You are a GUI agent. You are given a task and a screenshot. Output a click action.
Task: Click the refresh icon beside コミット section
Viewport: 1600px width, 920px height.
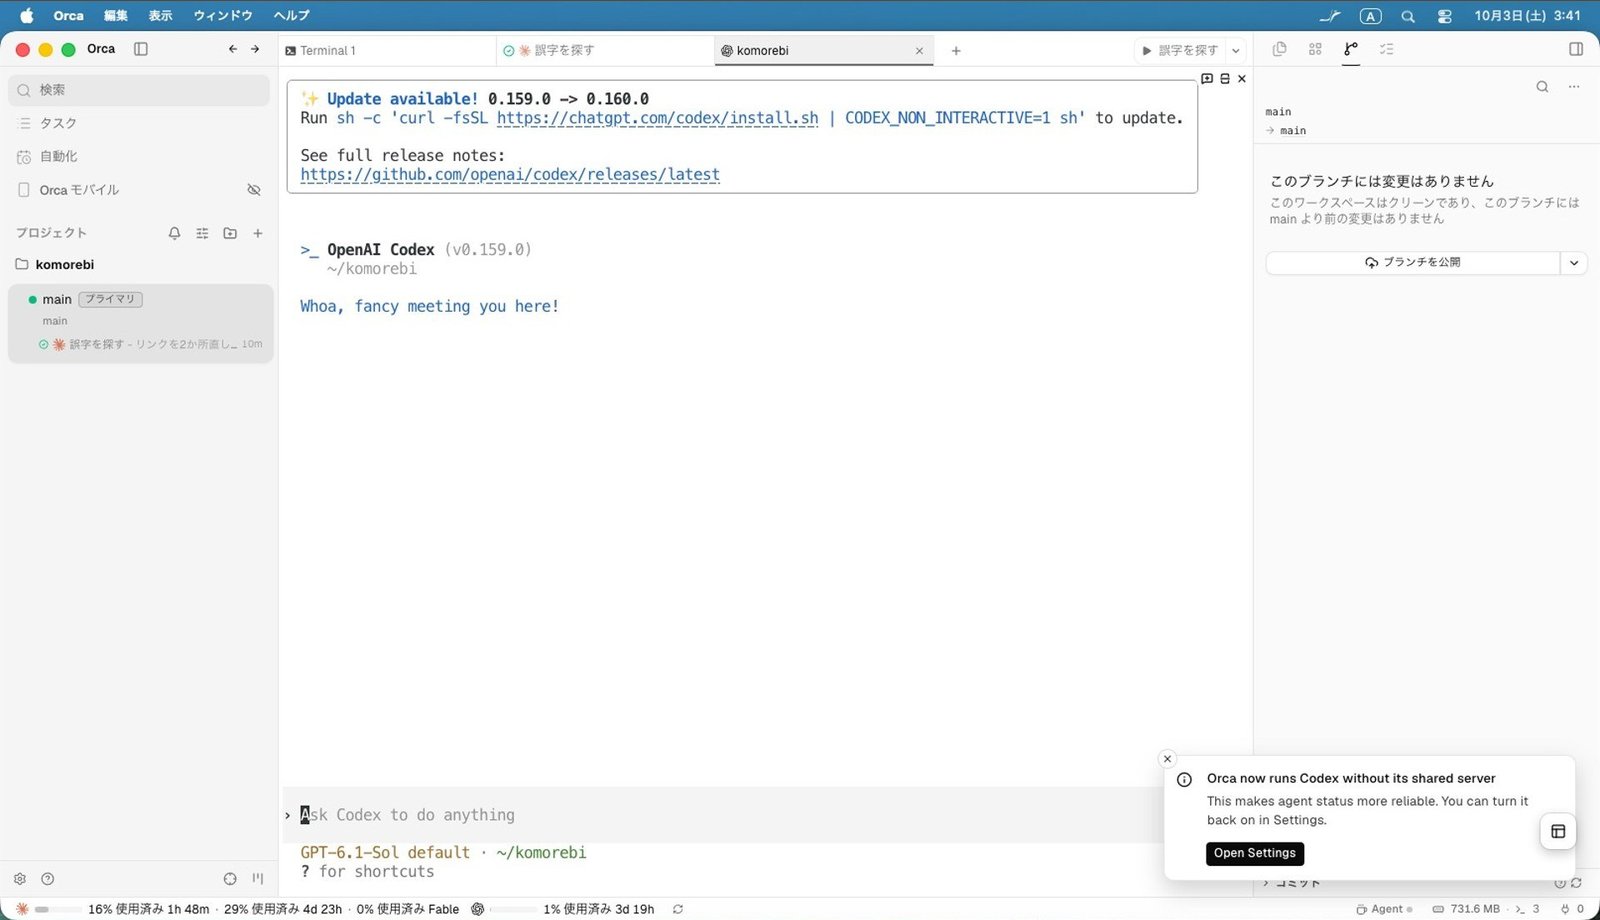1576,883
